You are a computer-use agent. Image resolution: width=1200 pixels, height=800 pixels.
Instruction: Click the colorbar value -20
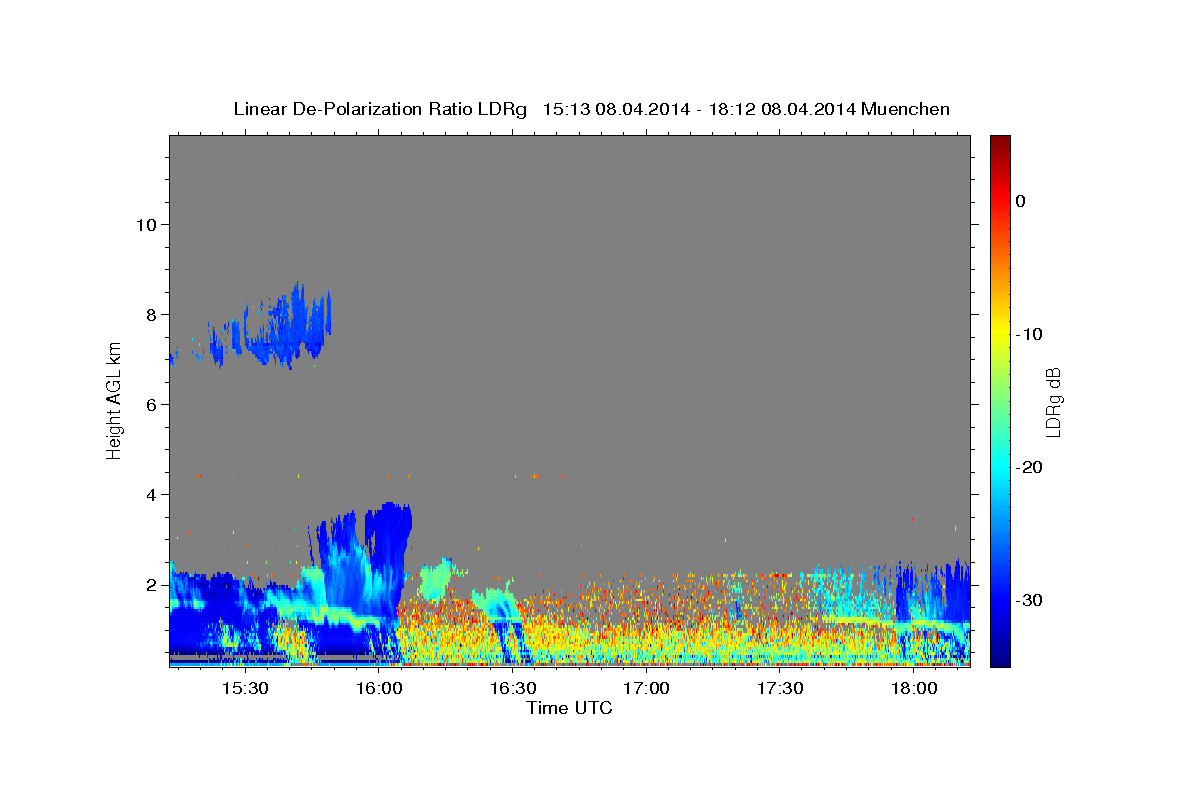click(1028, 467)
